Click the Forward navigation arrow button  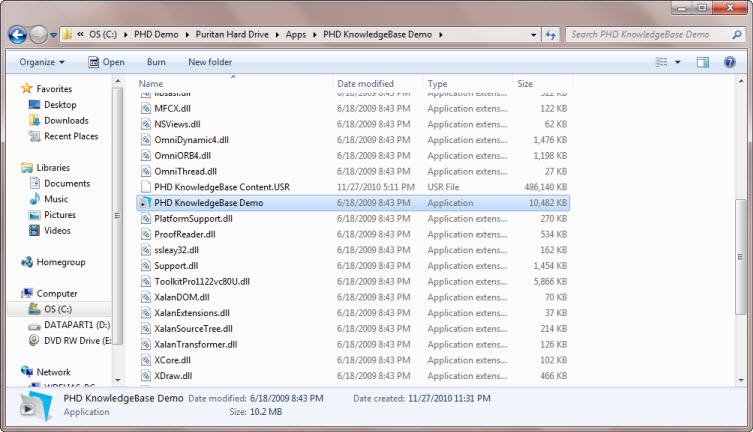(x=38, y=35)
